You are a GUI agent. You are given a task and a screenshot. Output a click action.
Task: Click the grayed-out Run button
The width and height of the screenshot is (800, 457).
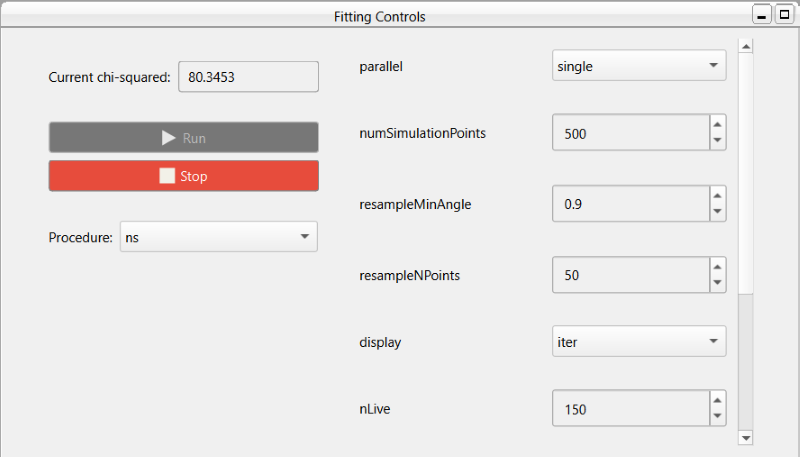point(184,137)
